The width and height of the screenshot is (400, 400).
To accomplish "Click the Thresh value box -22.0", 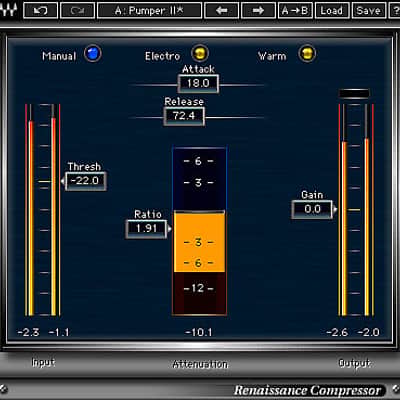I will [86, 181].
